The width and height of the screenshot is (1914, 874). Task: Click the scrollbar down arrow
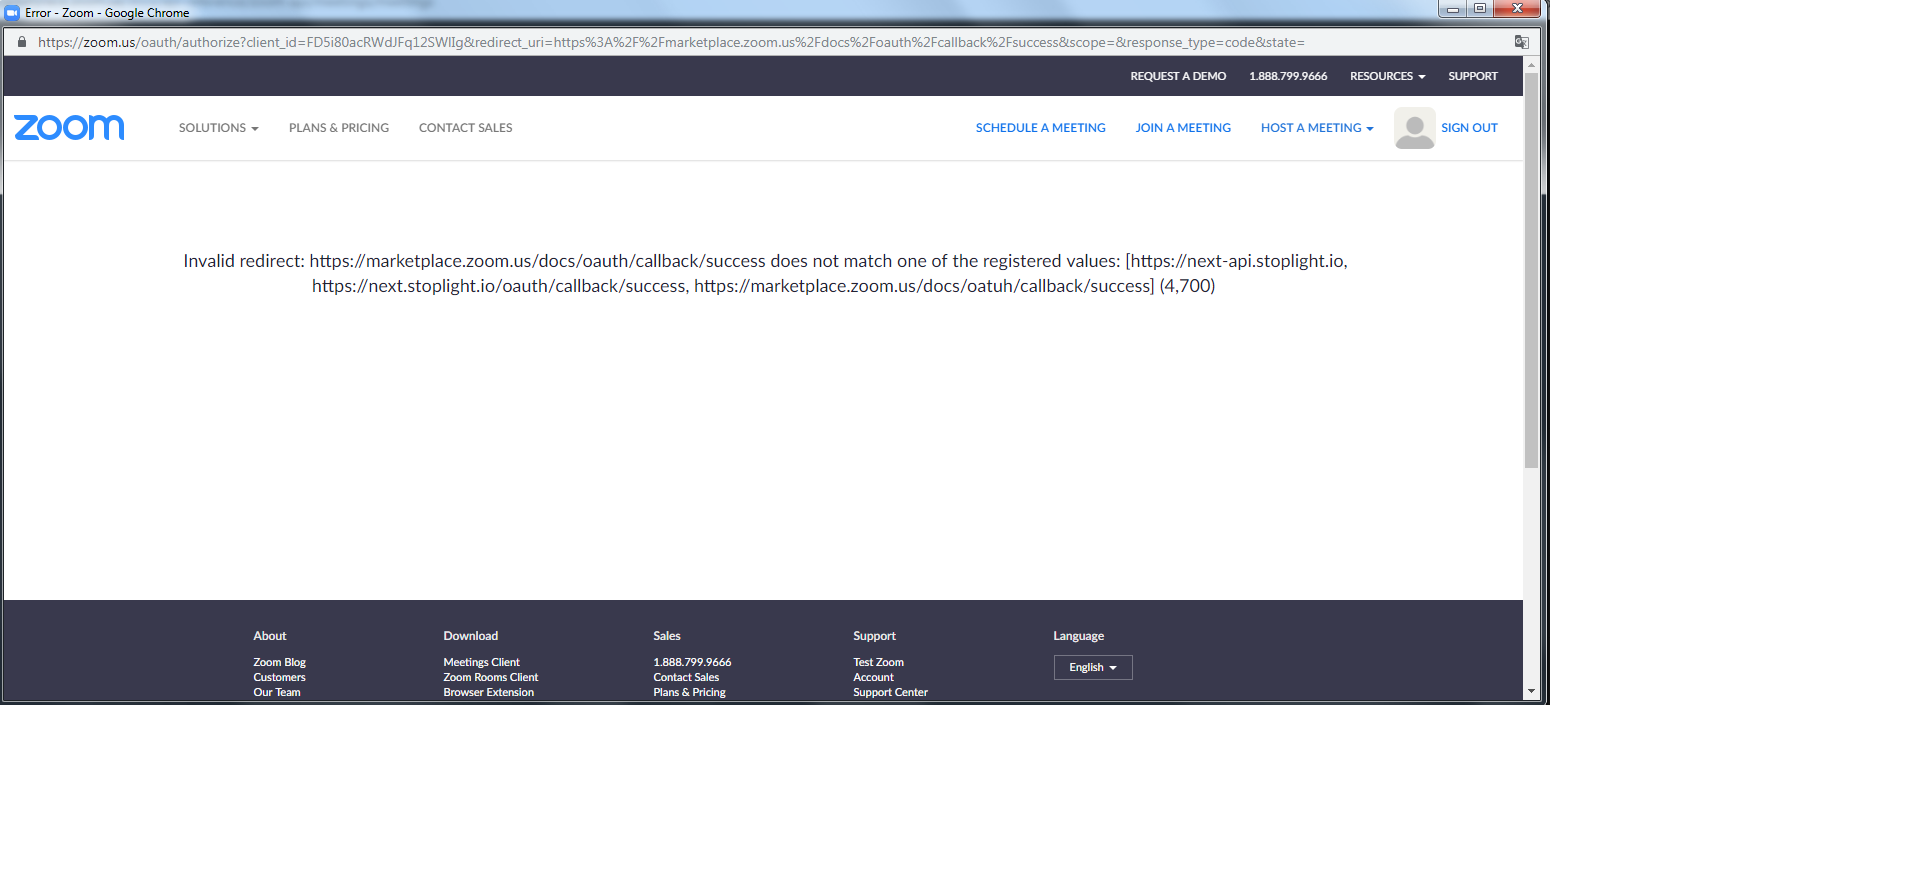[1531, 691]
